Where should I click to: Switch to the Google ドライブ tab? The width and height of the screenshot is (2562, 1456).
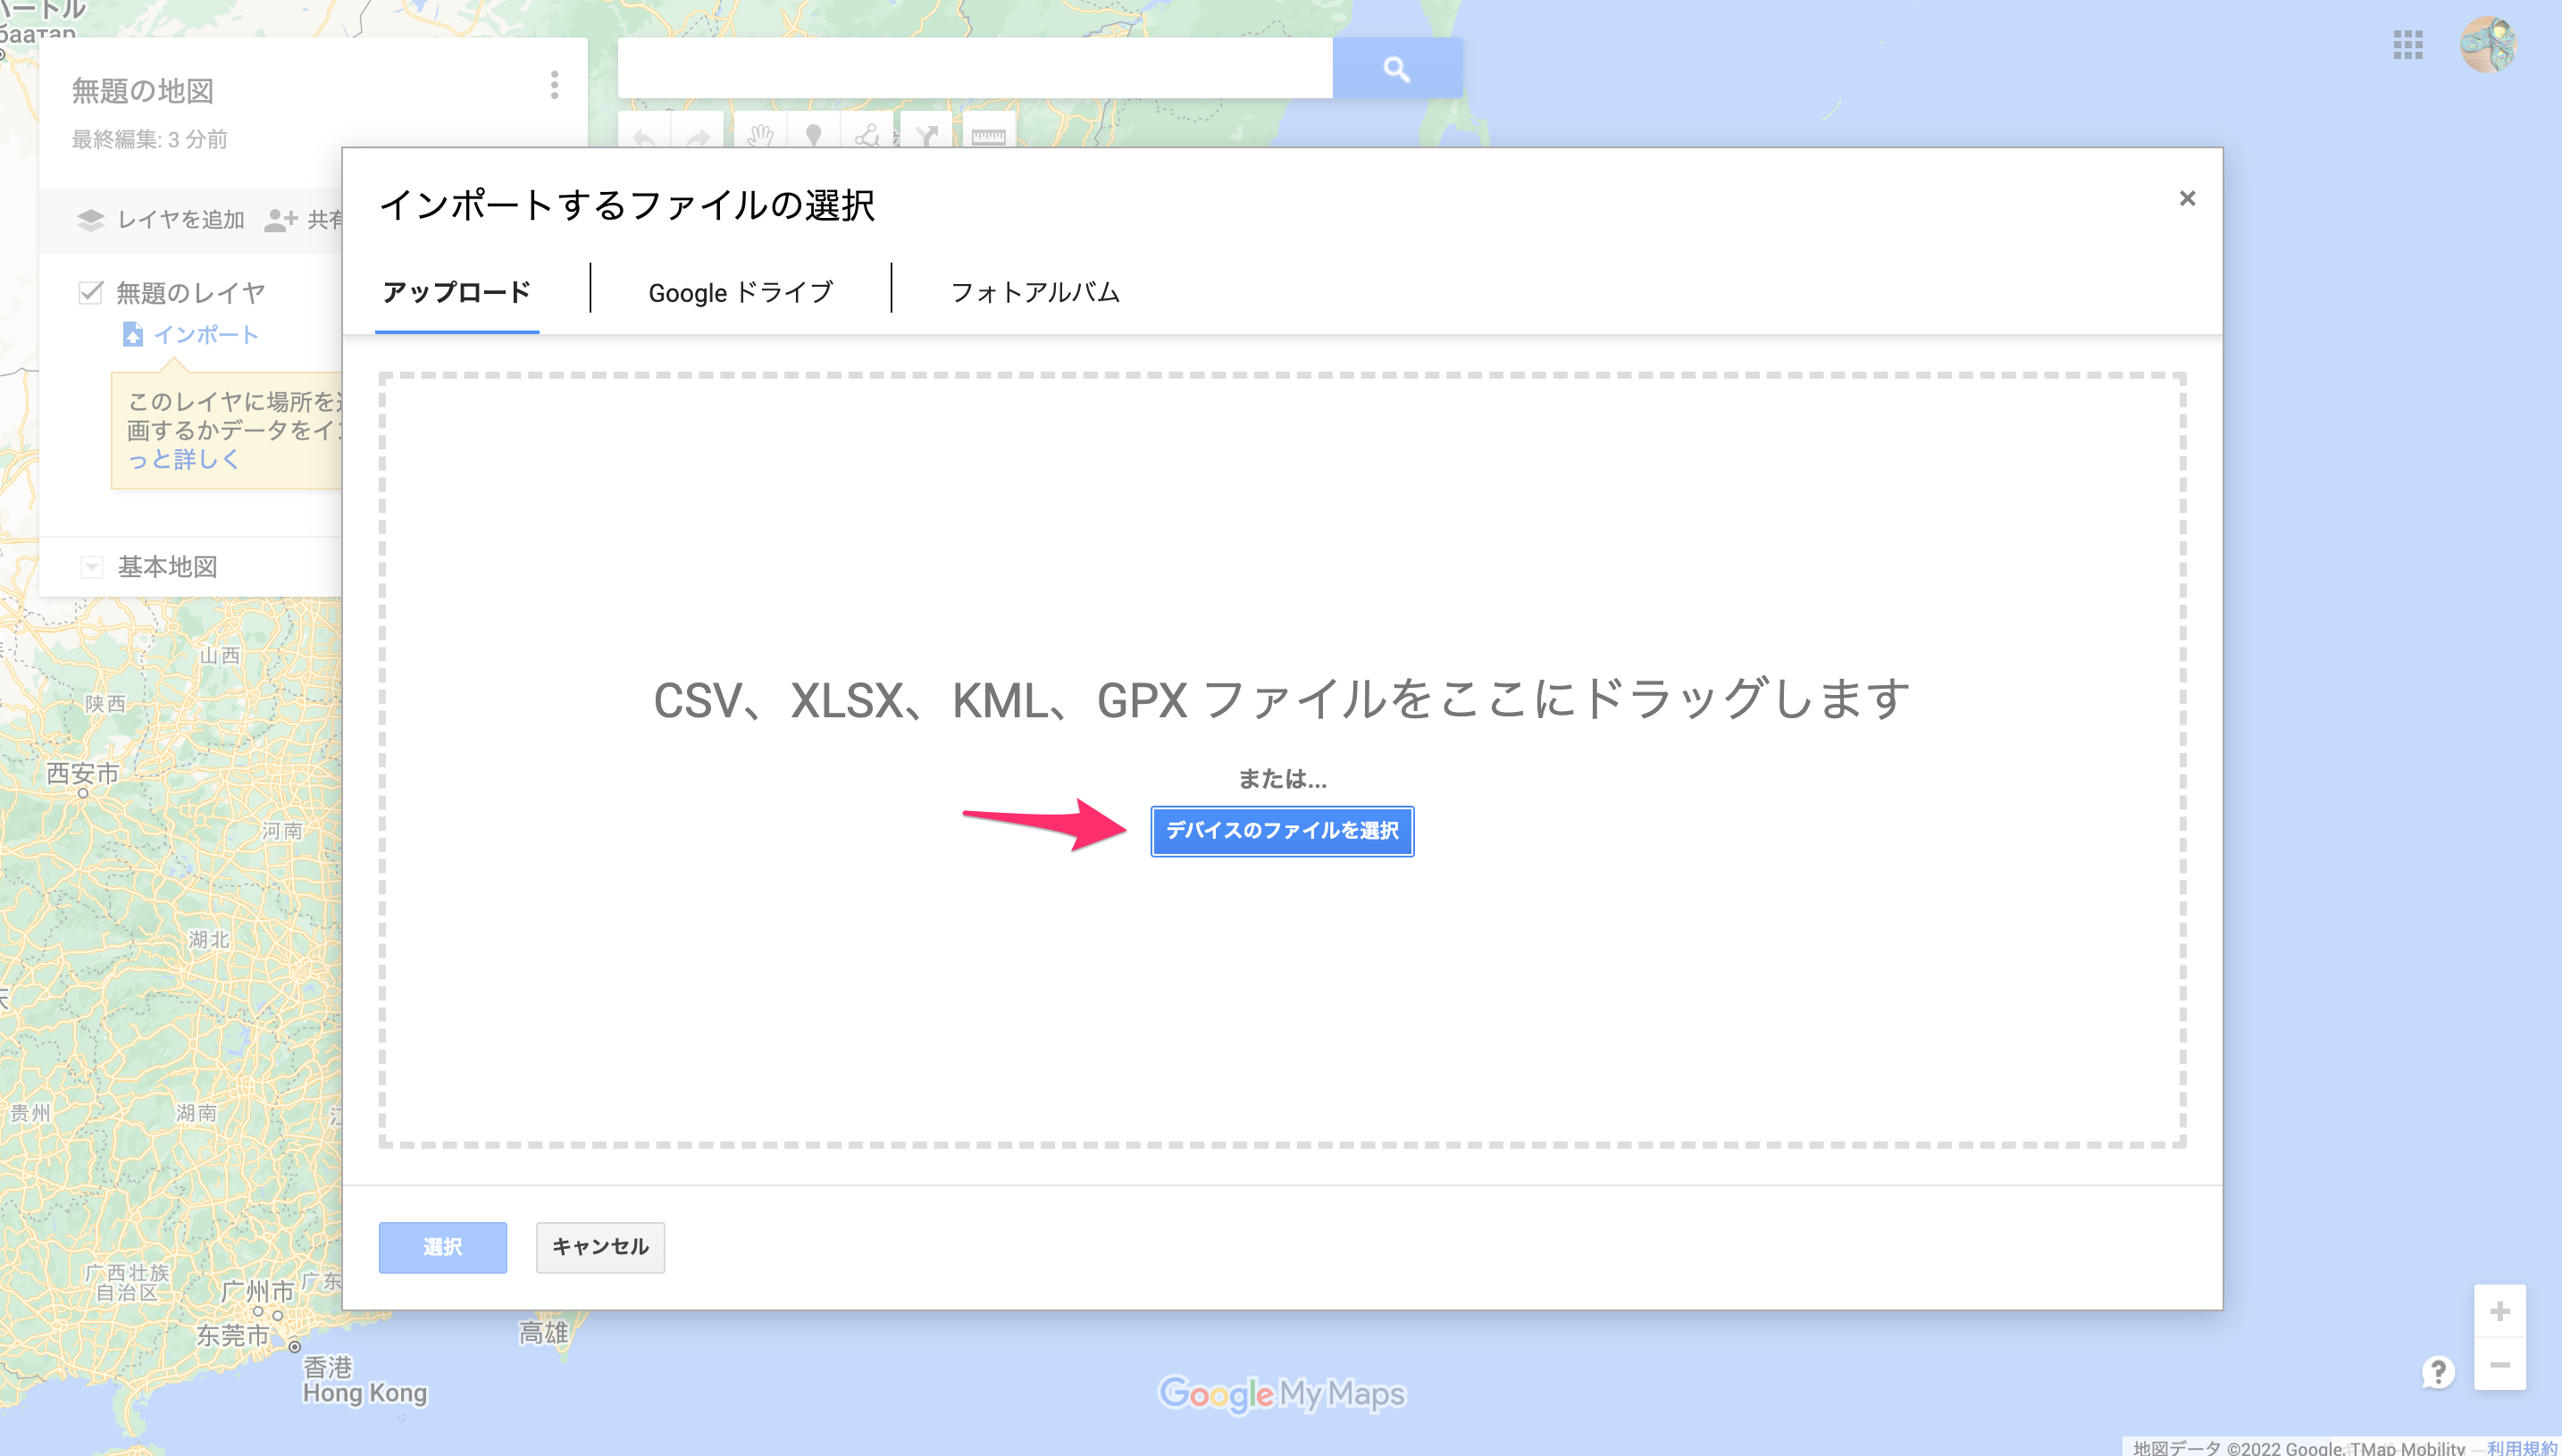coord(740,292)
